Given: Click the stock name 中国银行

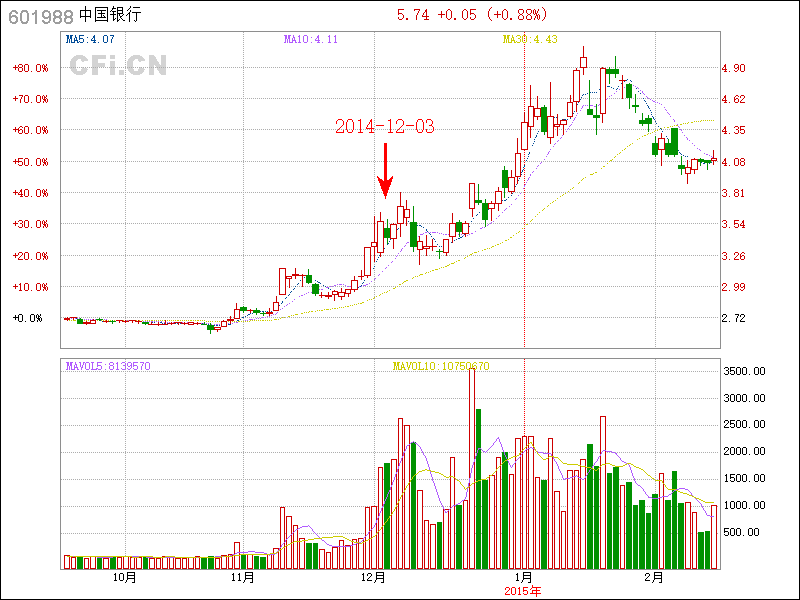Looking at the screenshot, I should click(x=110, y=15).
